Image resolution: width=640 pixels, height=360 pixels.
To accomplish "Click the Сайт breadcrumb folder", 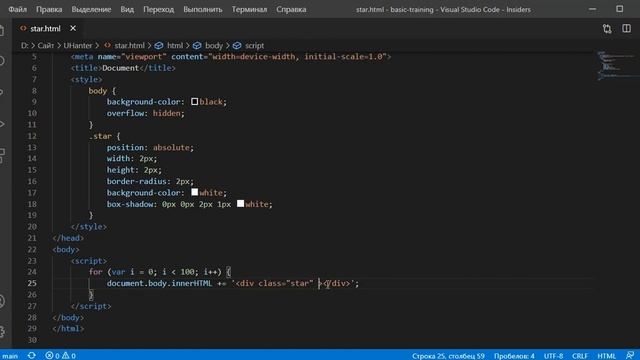I will [46, 45].
